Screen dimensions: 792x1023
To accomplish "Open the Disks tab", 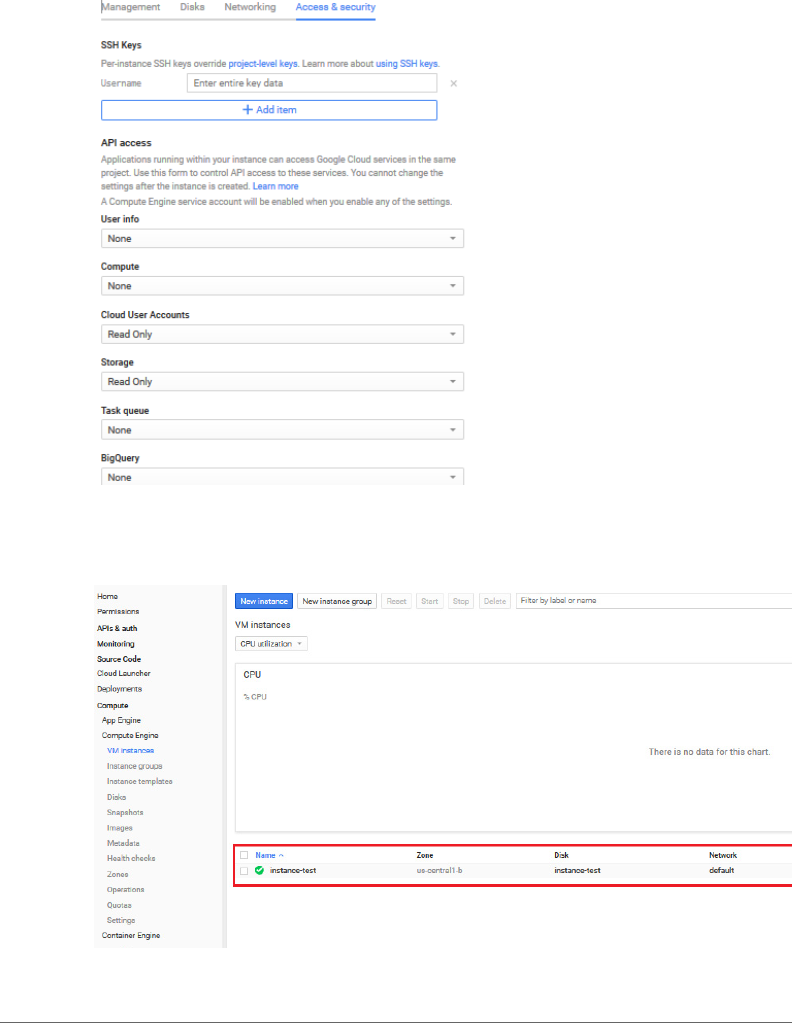I will (x=192, y=7).
